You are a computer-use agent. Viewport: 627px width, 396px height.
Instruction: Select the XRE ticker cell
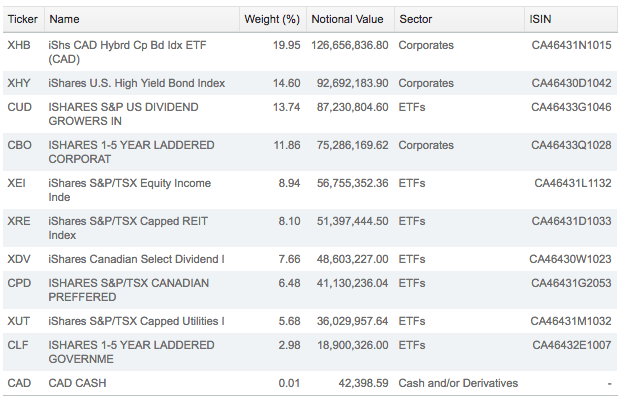click(x=19, y=221)
